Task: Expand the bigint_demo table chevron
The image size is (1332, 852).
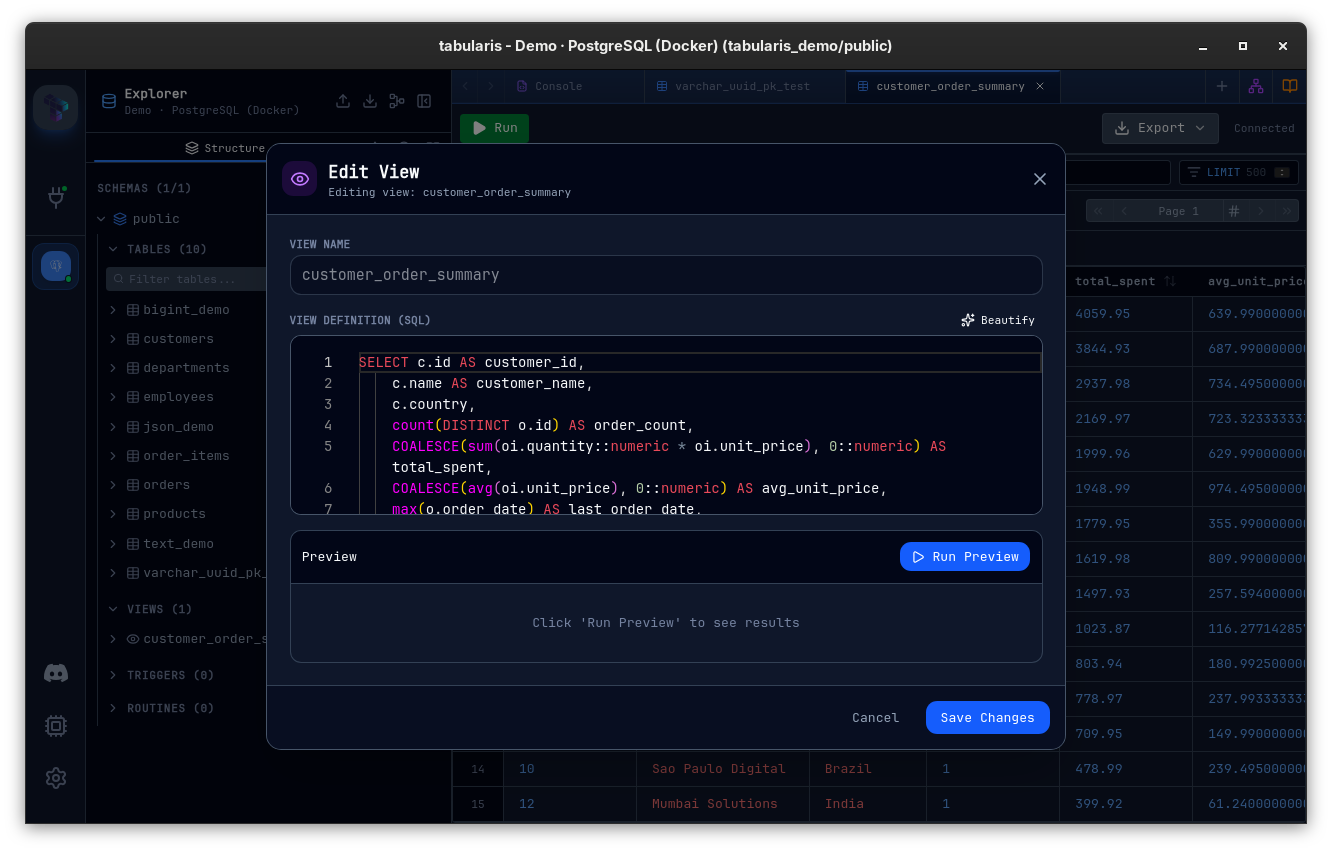Action: click(113, 310)
